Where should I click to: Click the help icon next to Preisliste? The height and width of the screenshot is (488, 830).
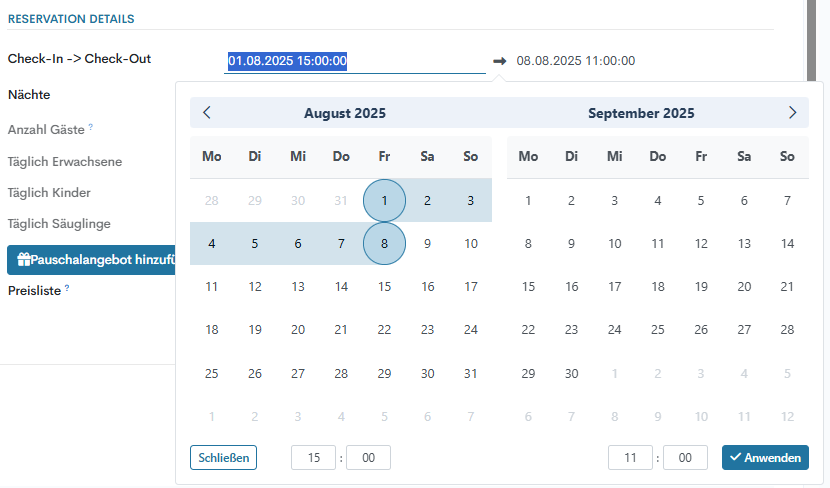67,288
